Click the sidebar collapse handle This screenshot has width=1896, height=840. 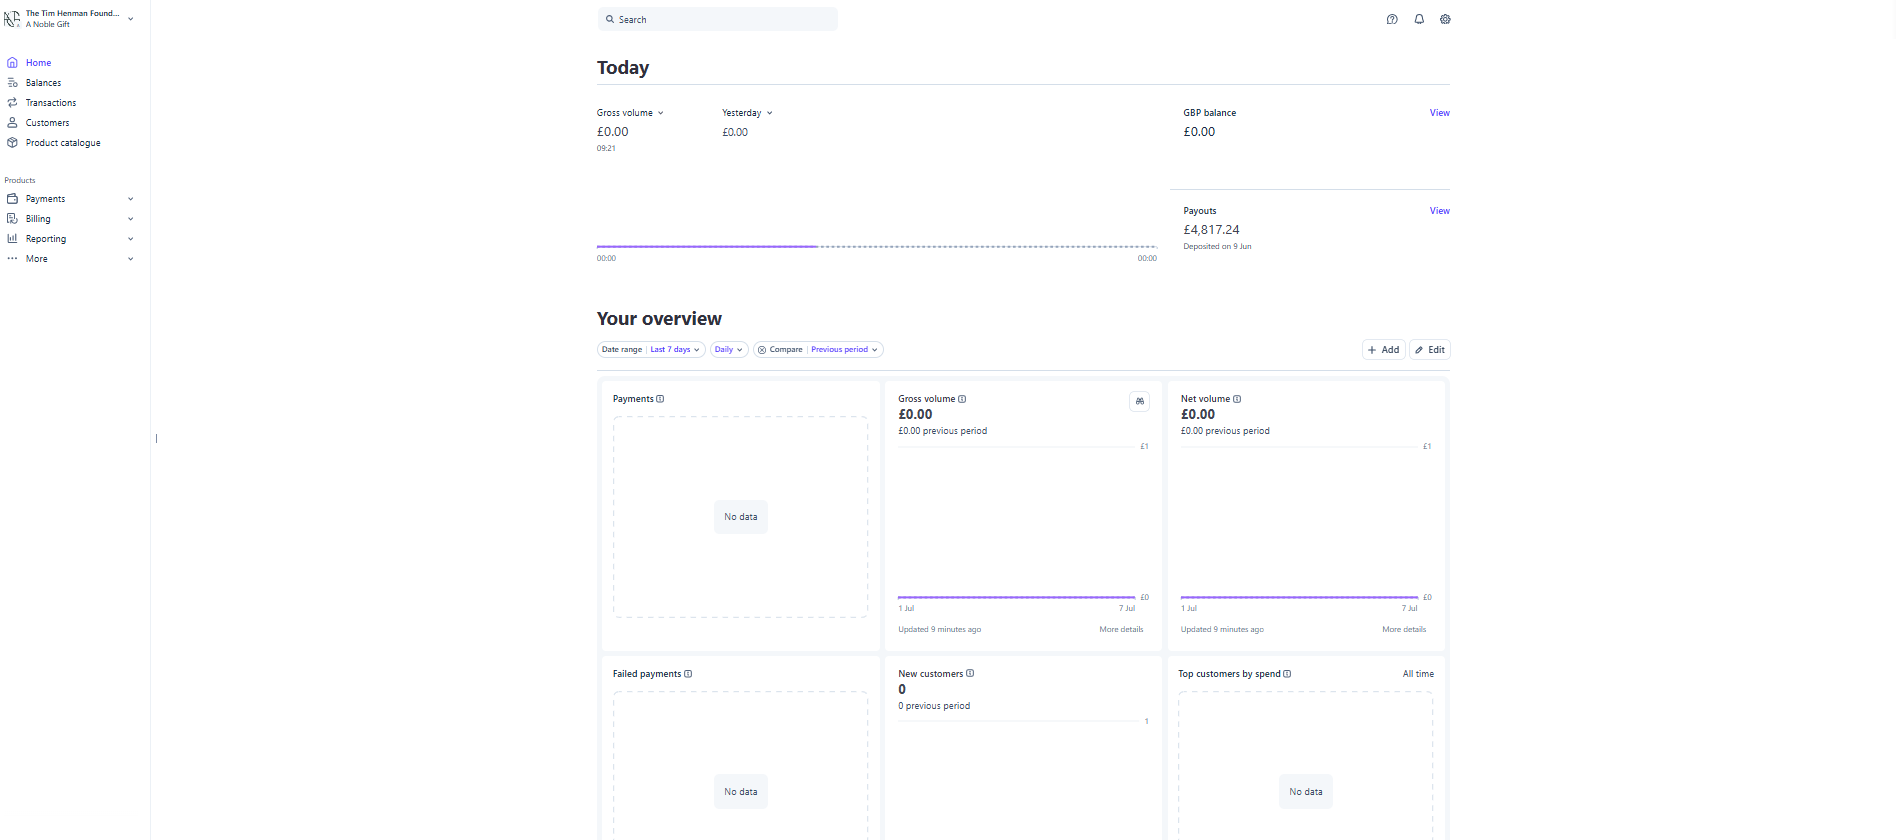[x=156, y=438]
